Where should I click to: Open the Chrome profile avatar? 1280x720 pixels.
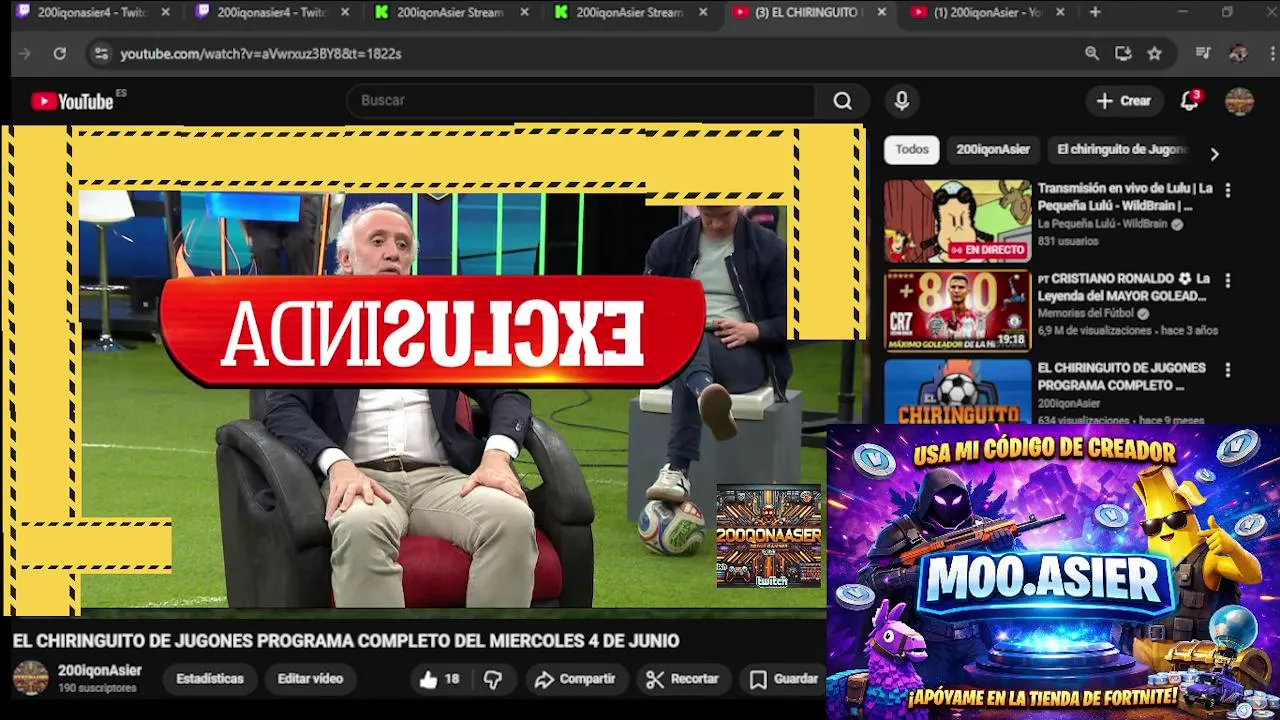click(x=1238, y=53)
